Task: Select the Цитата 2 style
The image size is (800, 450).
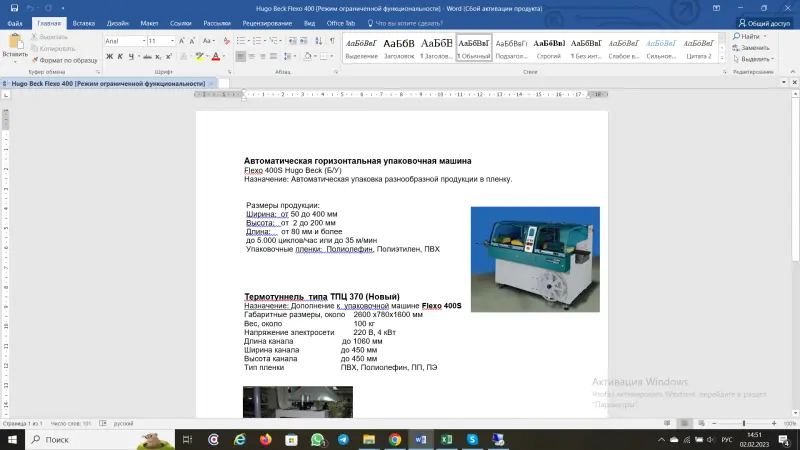Action: (699, 48)
